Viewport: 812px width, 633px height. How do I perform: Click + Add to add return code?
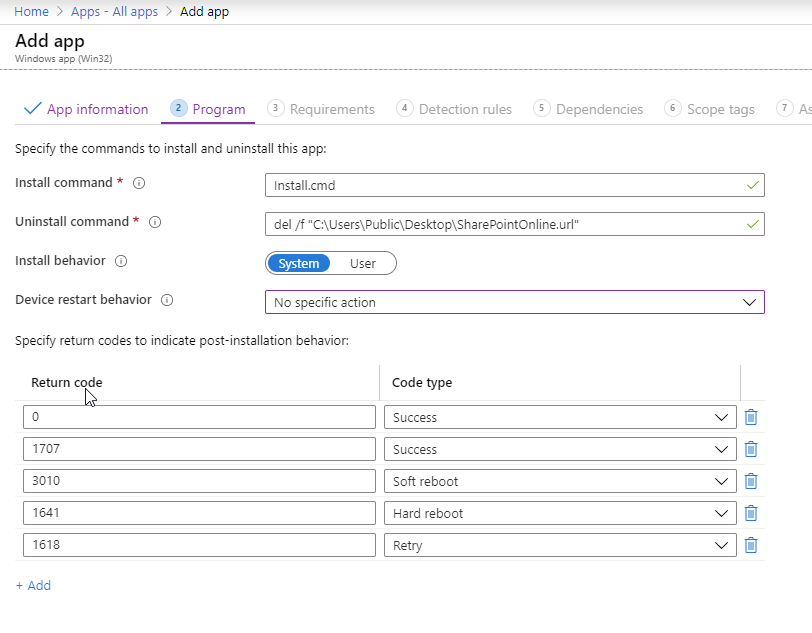(33, 585)
